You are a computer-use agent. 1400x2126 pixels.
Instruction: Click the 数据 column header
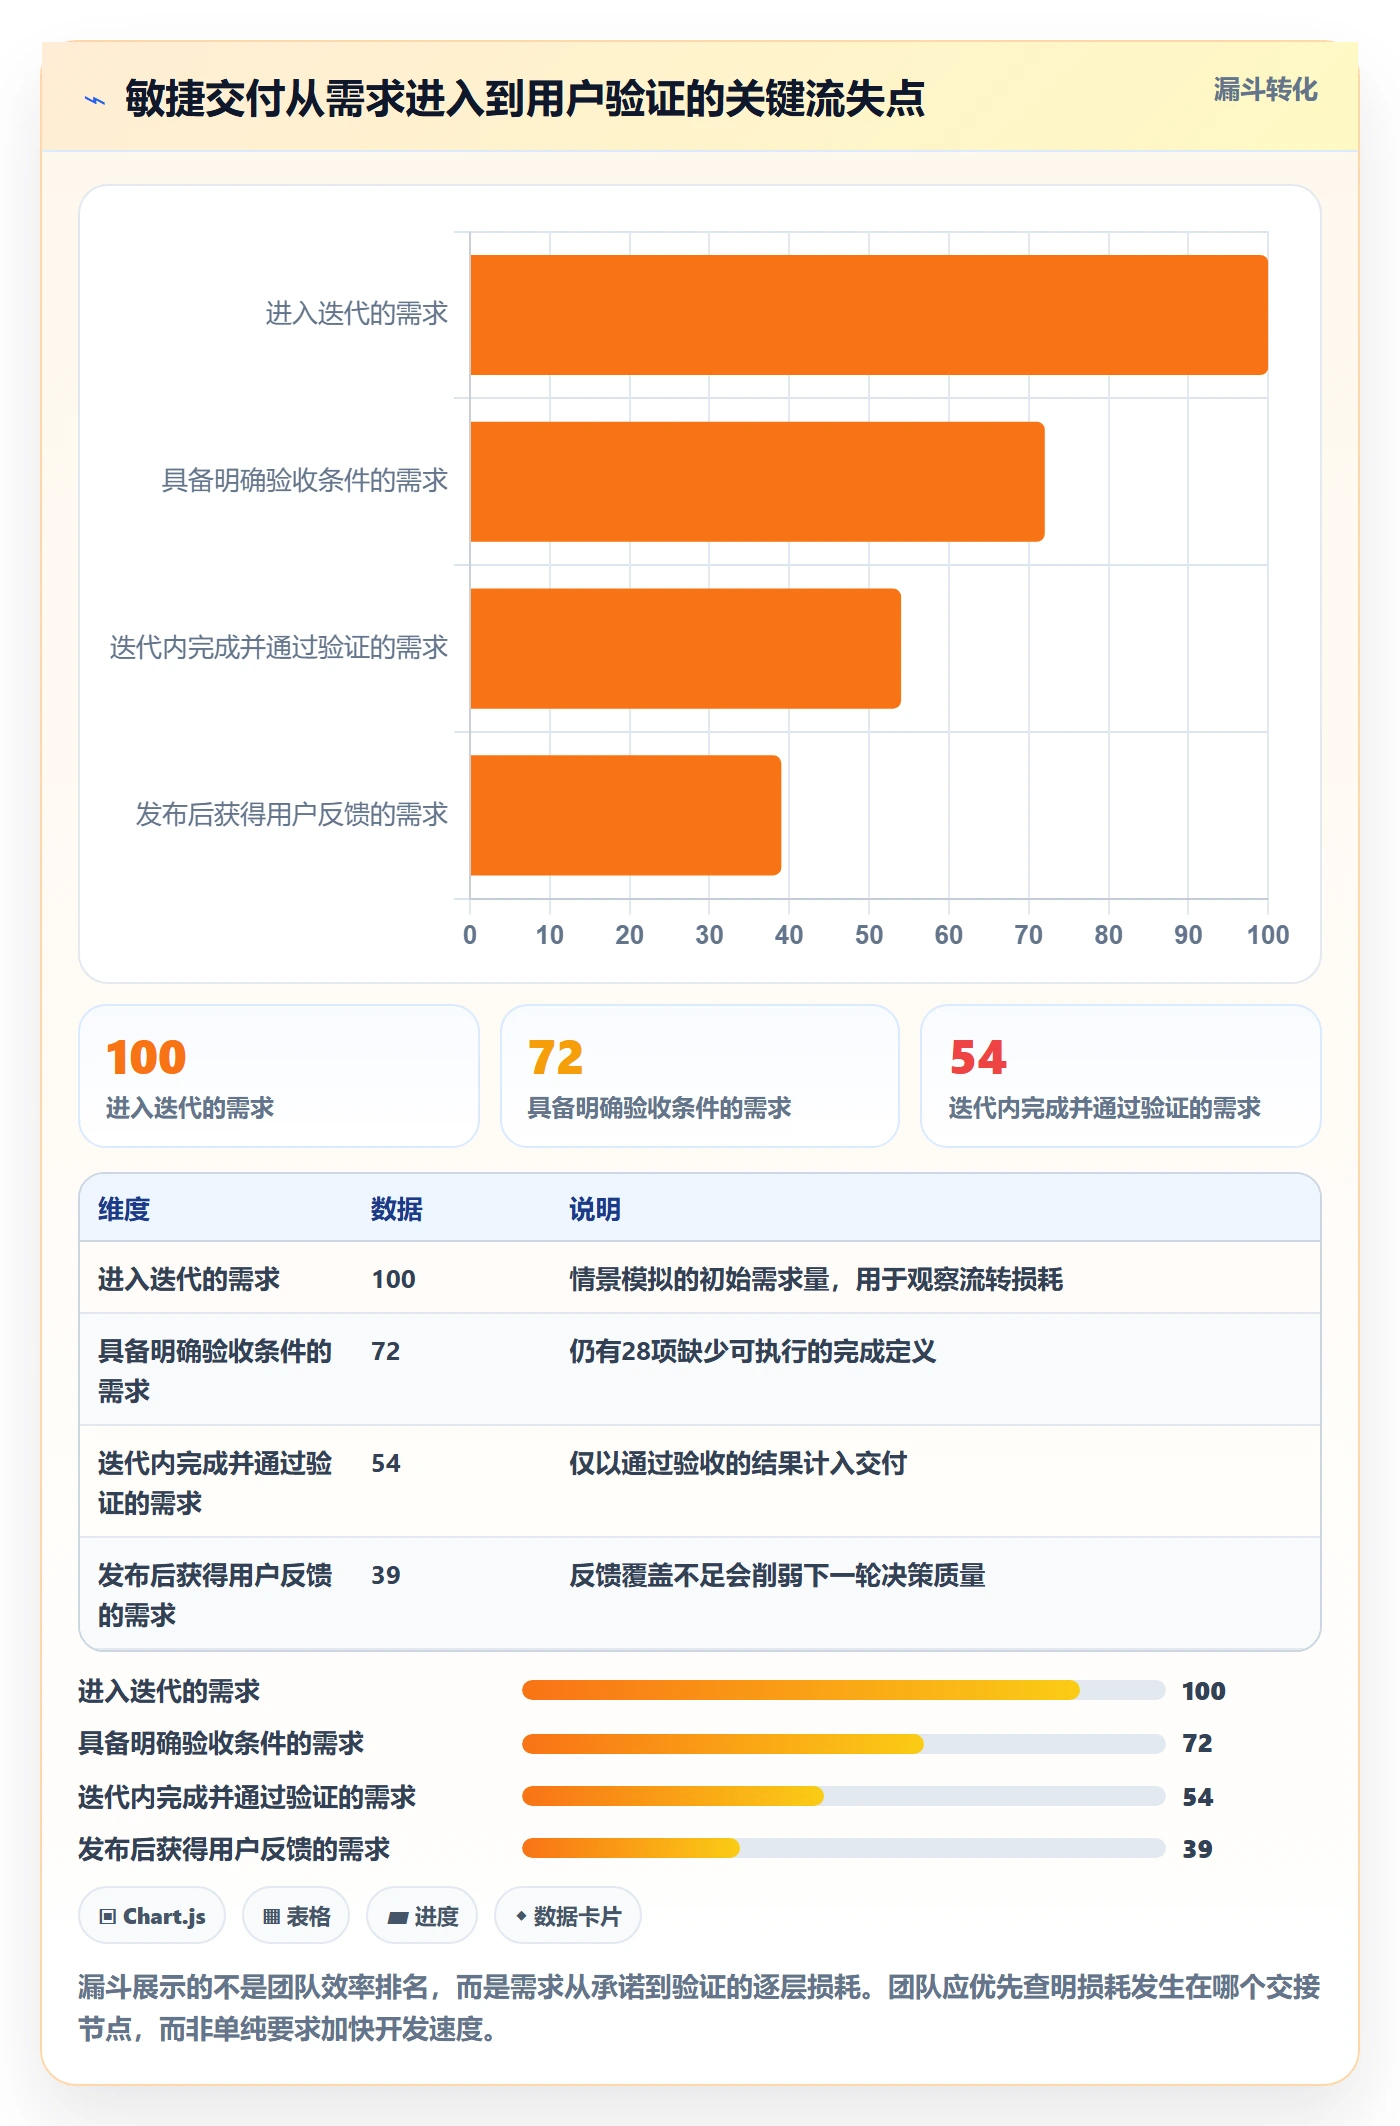point(397,1209)
